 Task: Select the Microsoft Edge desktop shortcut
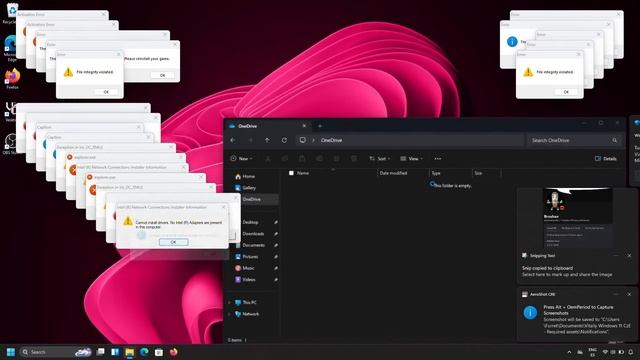coord(11,48)
